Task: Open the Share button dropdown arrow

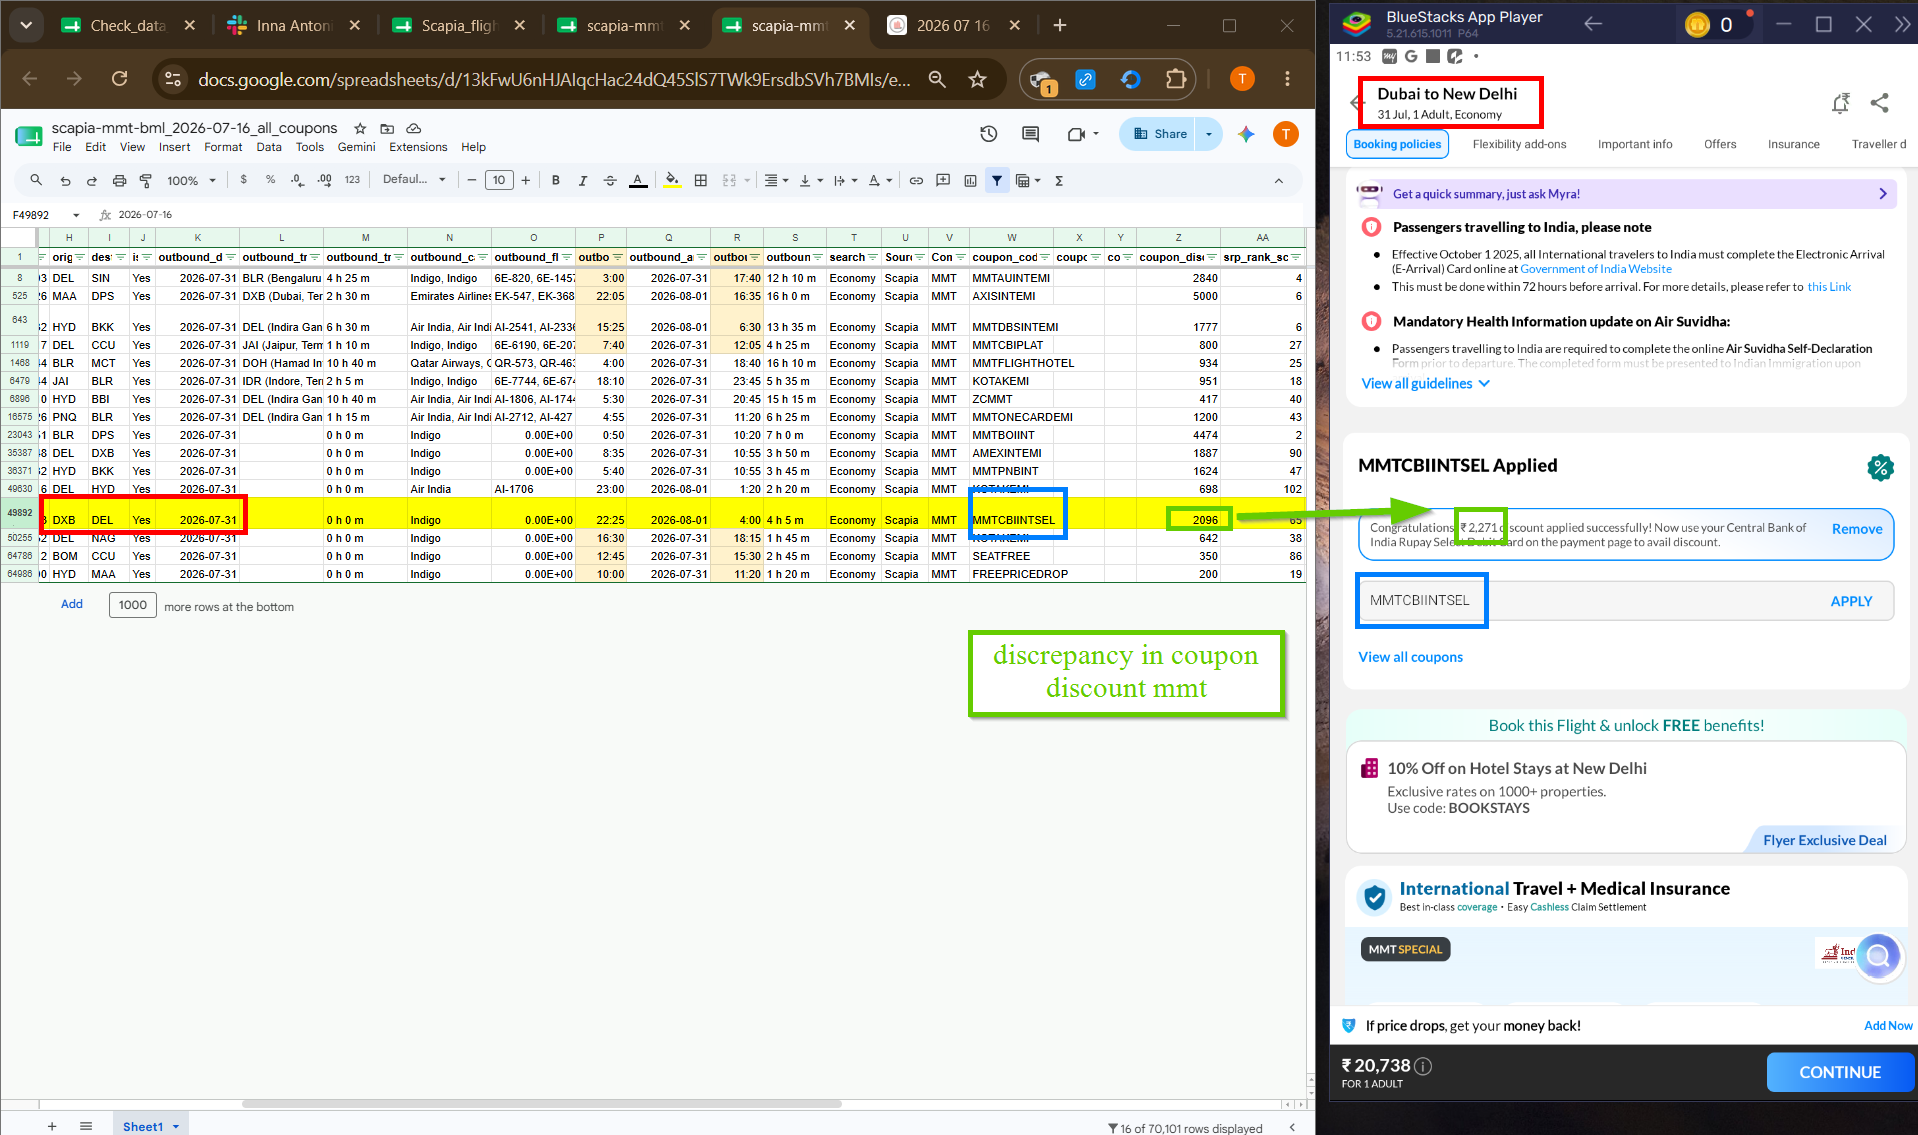Action: [1210, 134]
